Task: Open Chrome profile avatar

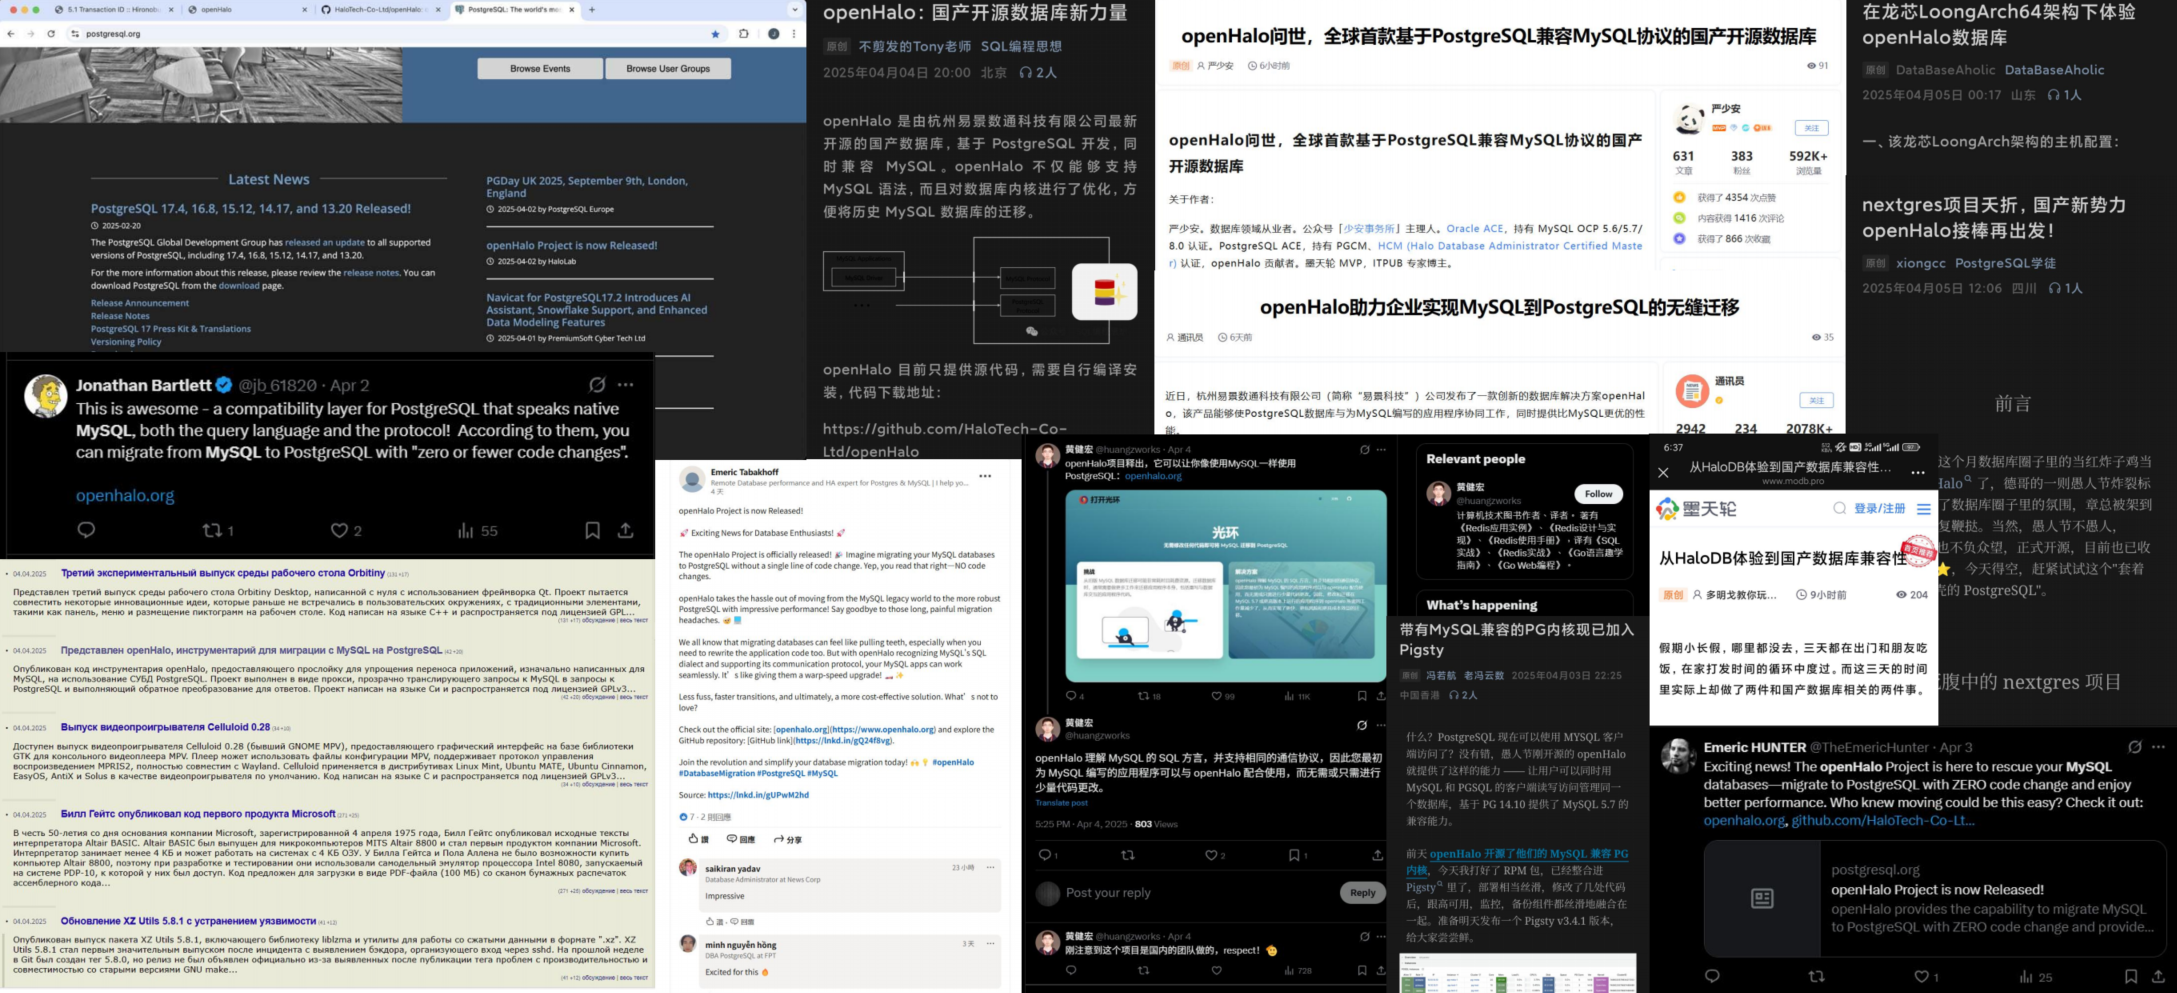Action: click(x=773, y=33)
